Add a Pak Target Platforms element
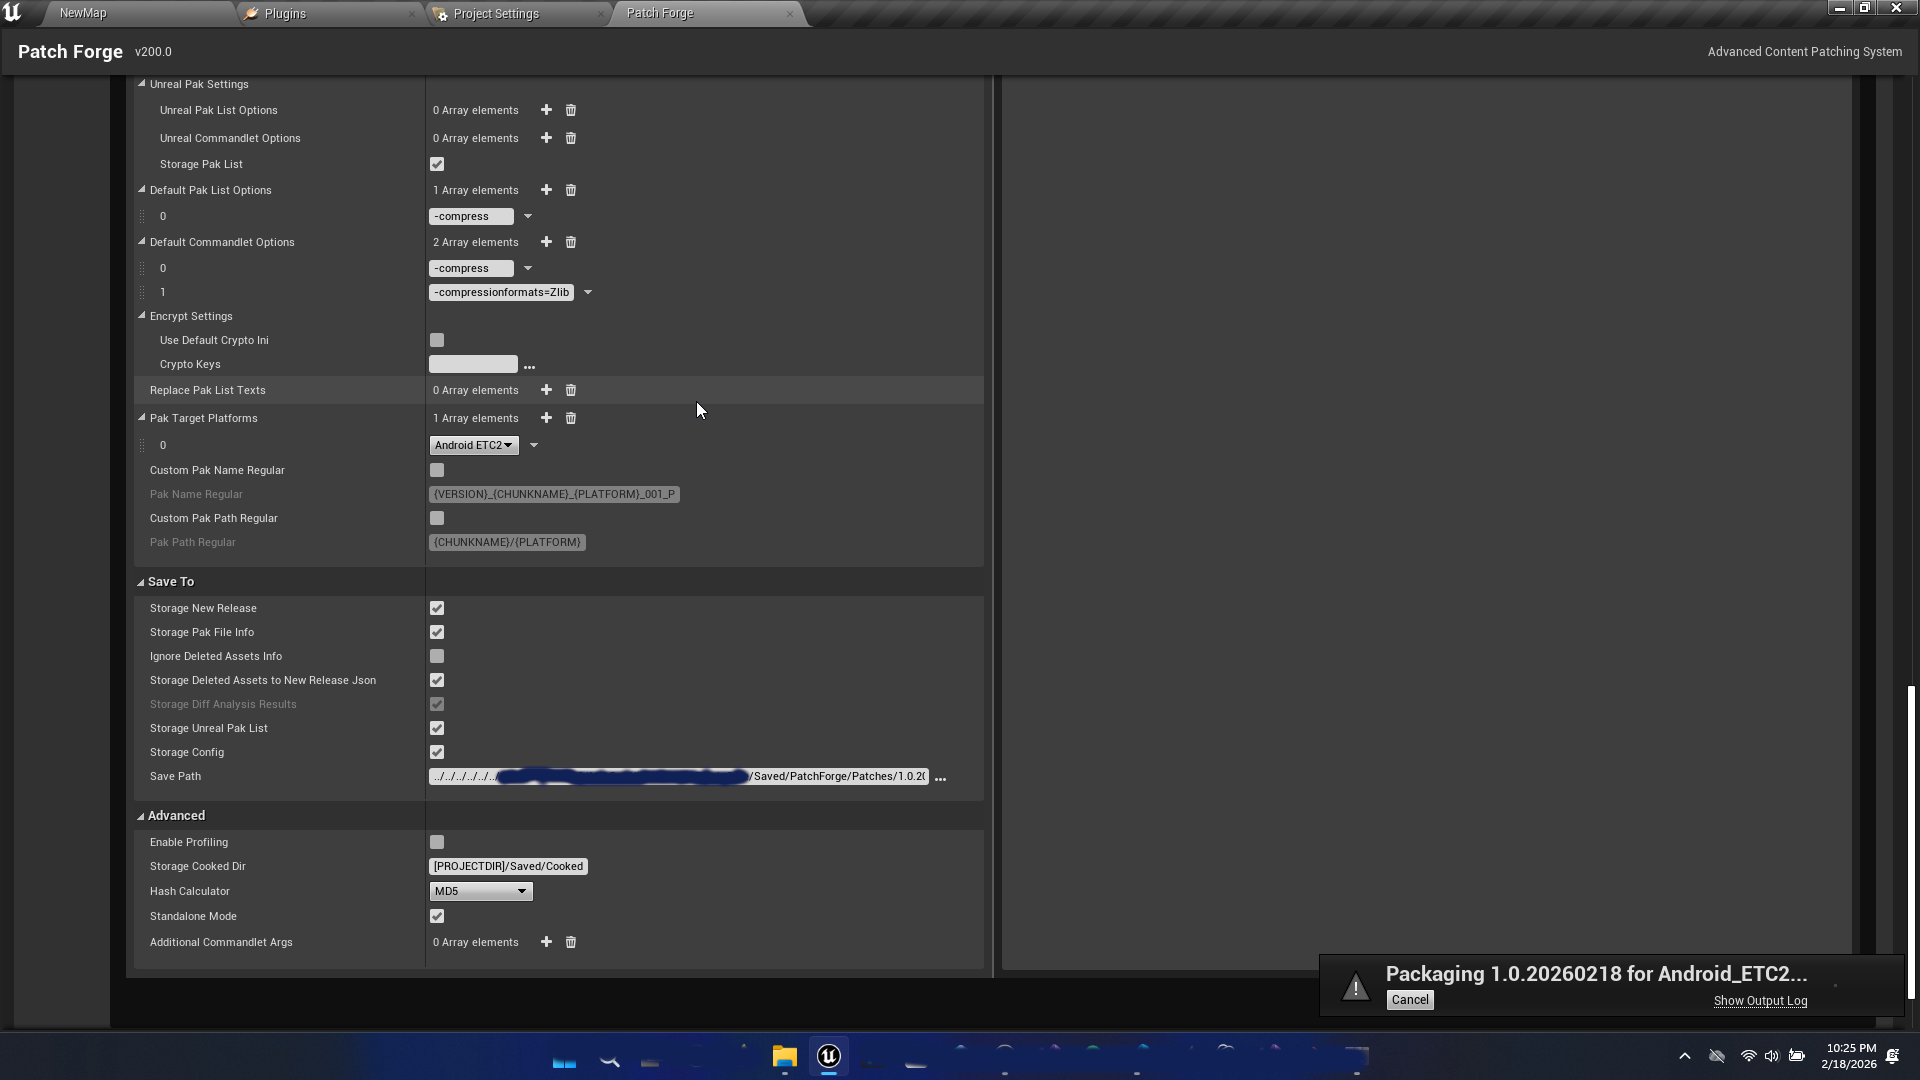1920x1080 pixels. coord(546,418)
